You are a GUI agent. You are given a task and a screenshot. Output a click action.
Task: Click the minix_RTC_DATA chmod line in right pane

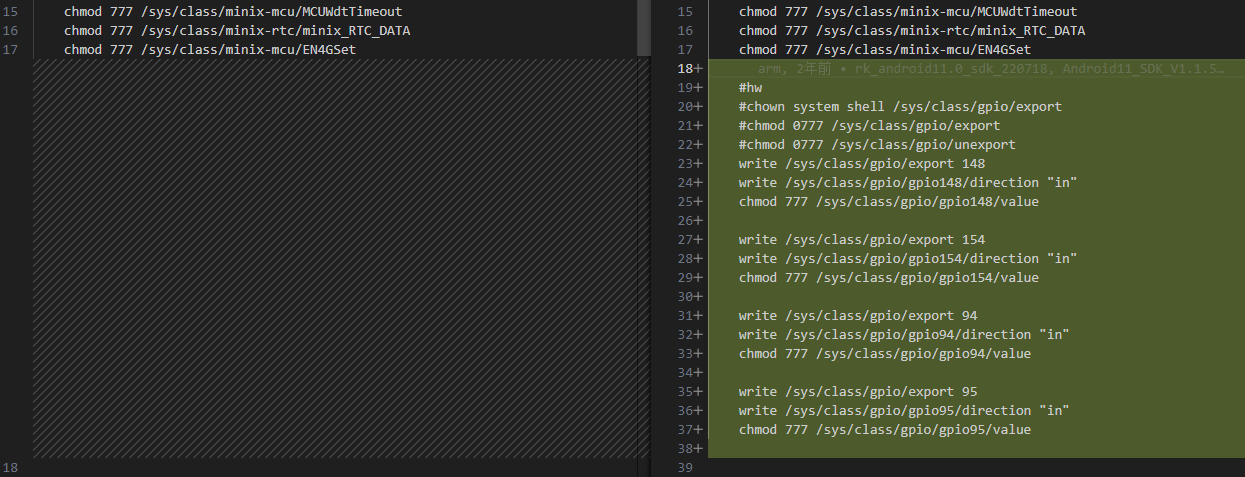(x=912, y=31)
